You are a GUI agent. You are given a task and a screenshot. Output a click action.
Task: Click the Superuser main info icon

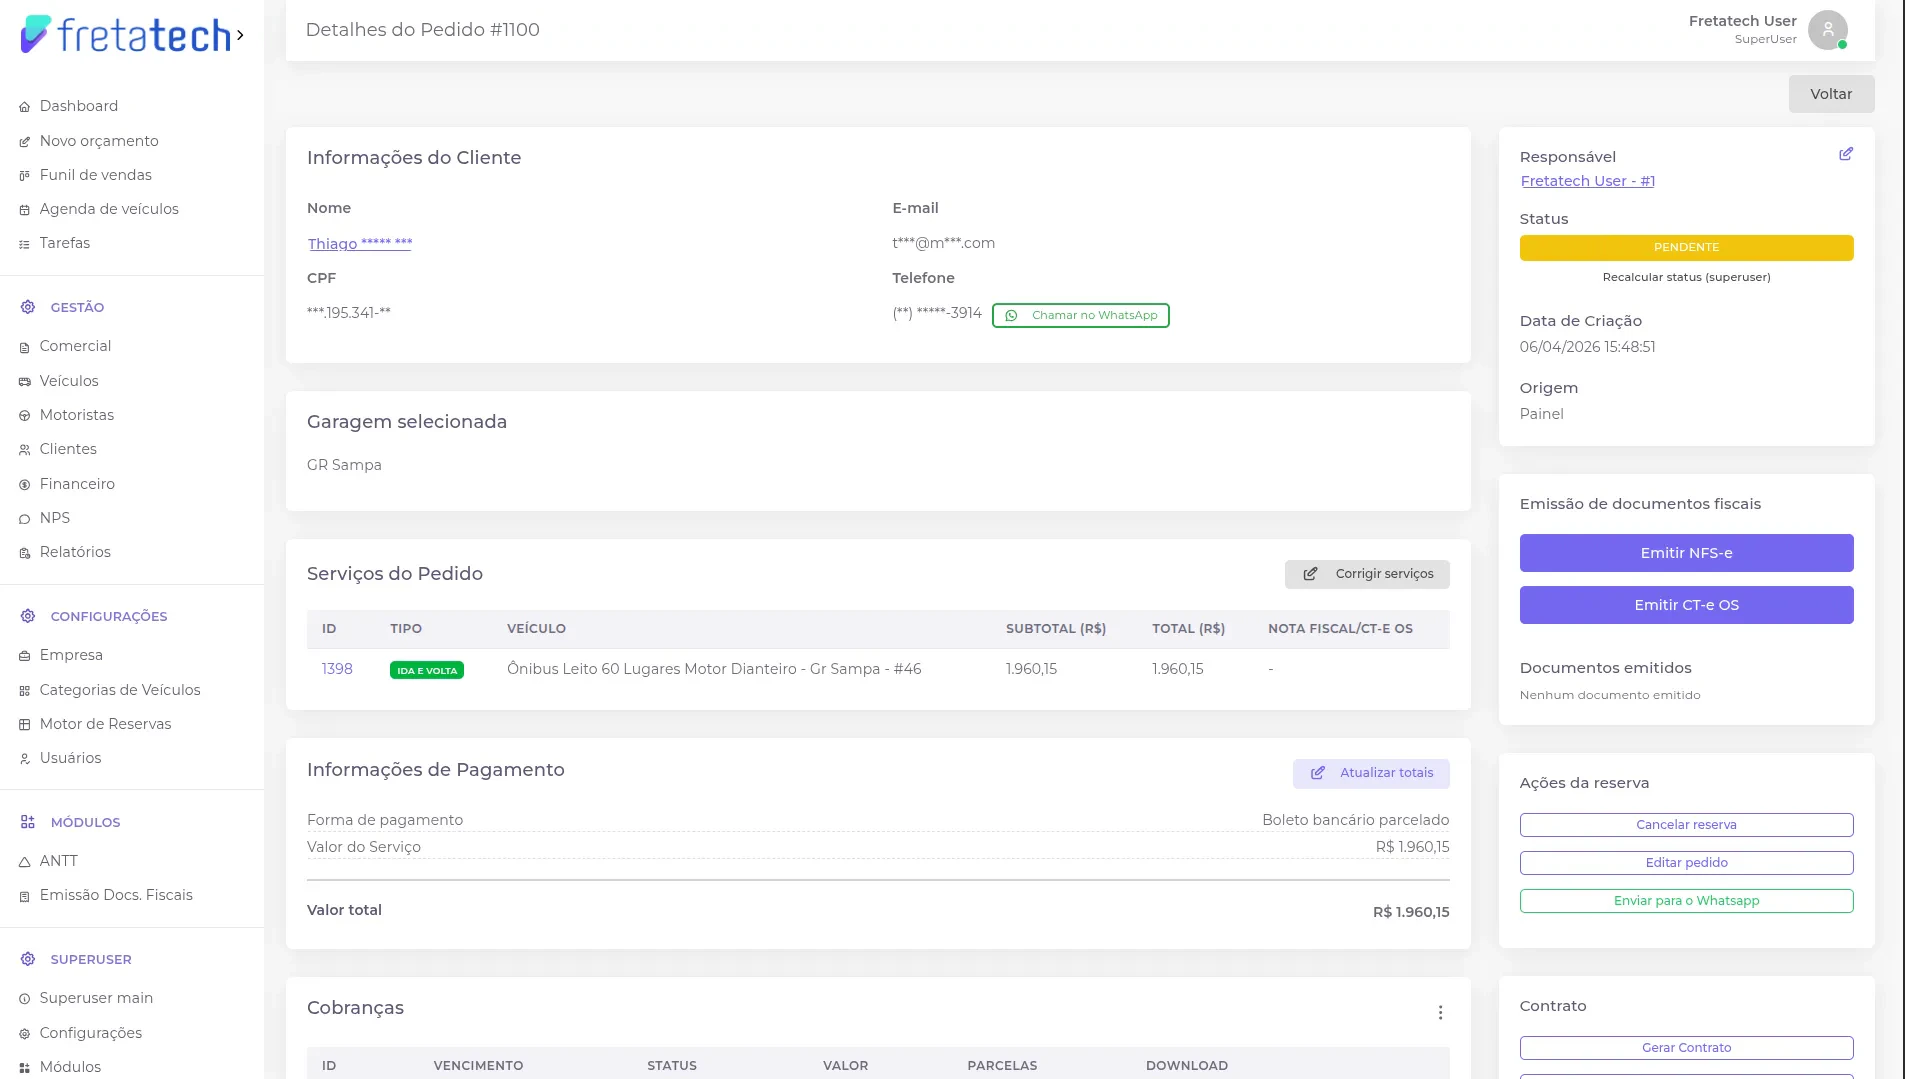25,999
